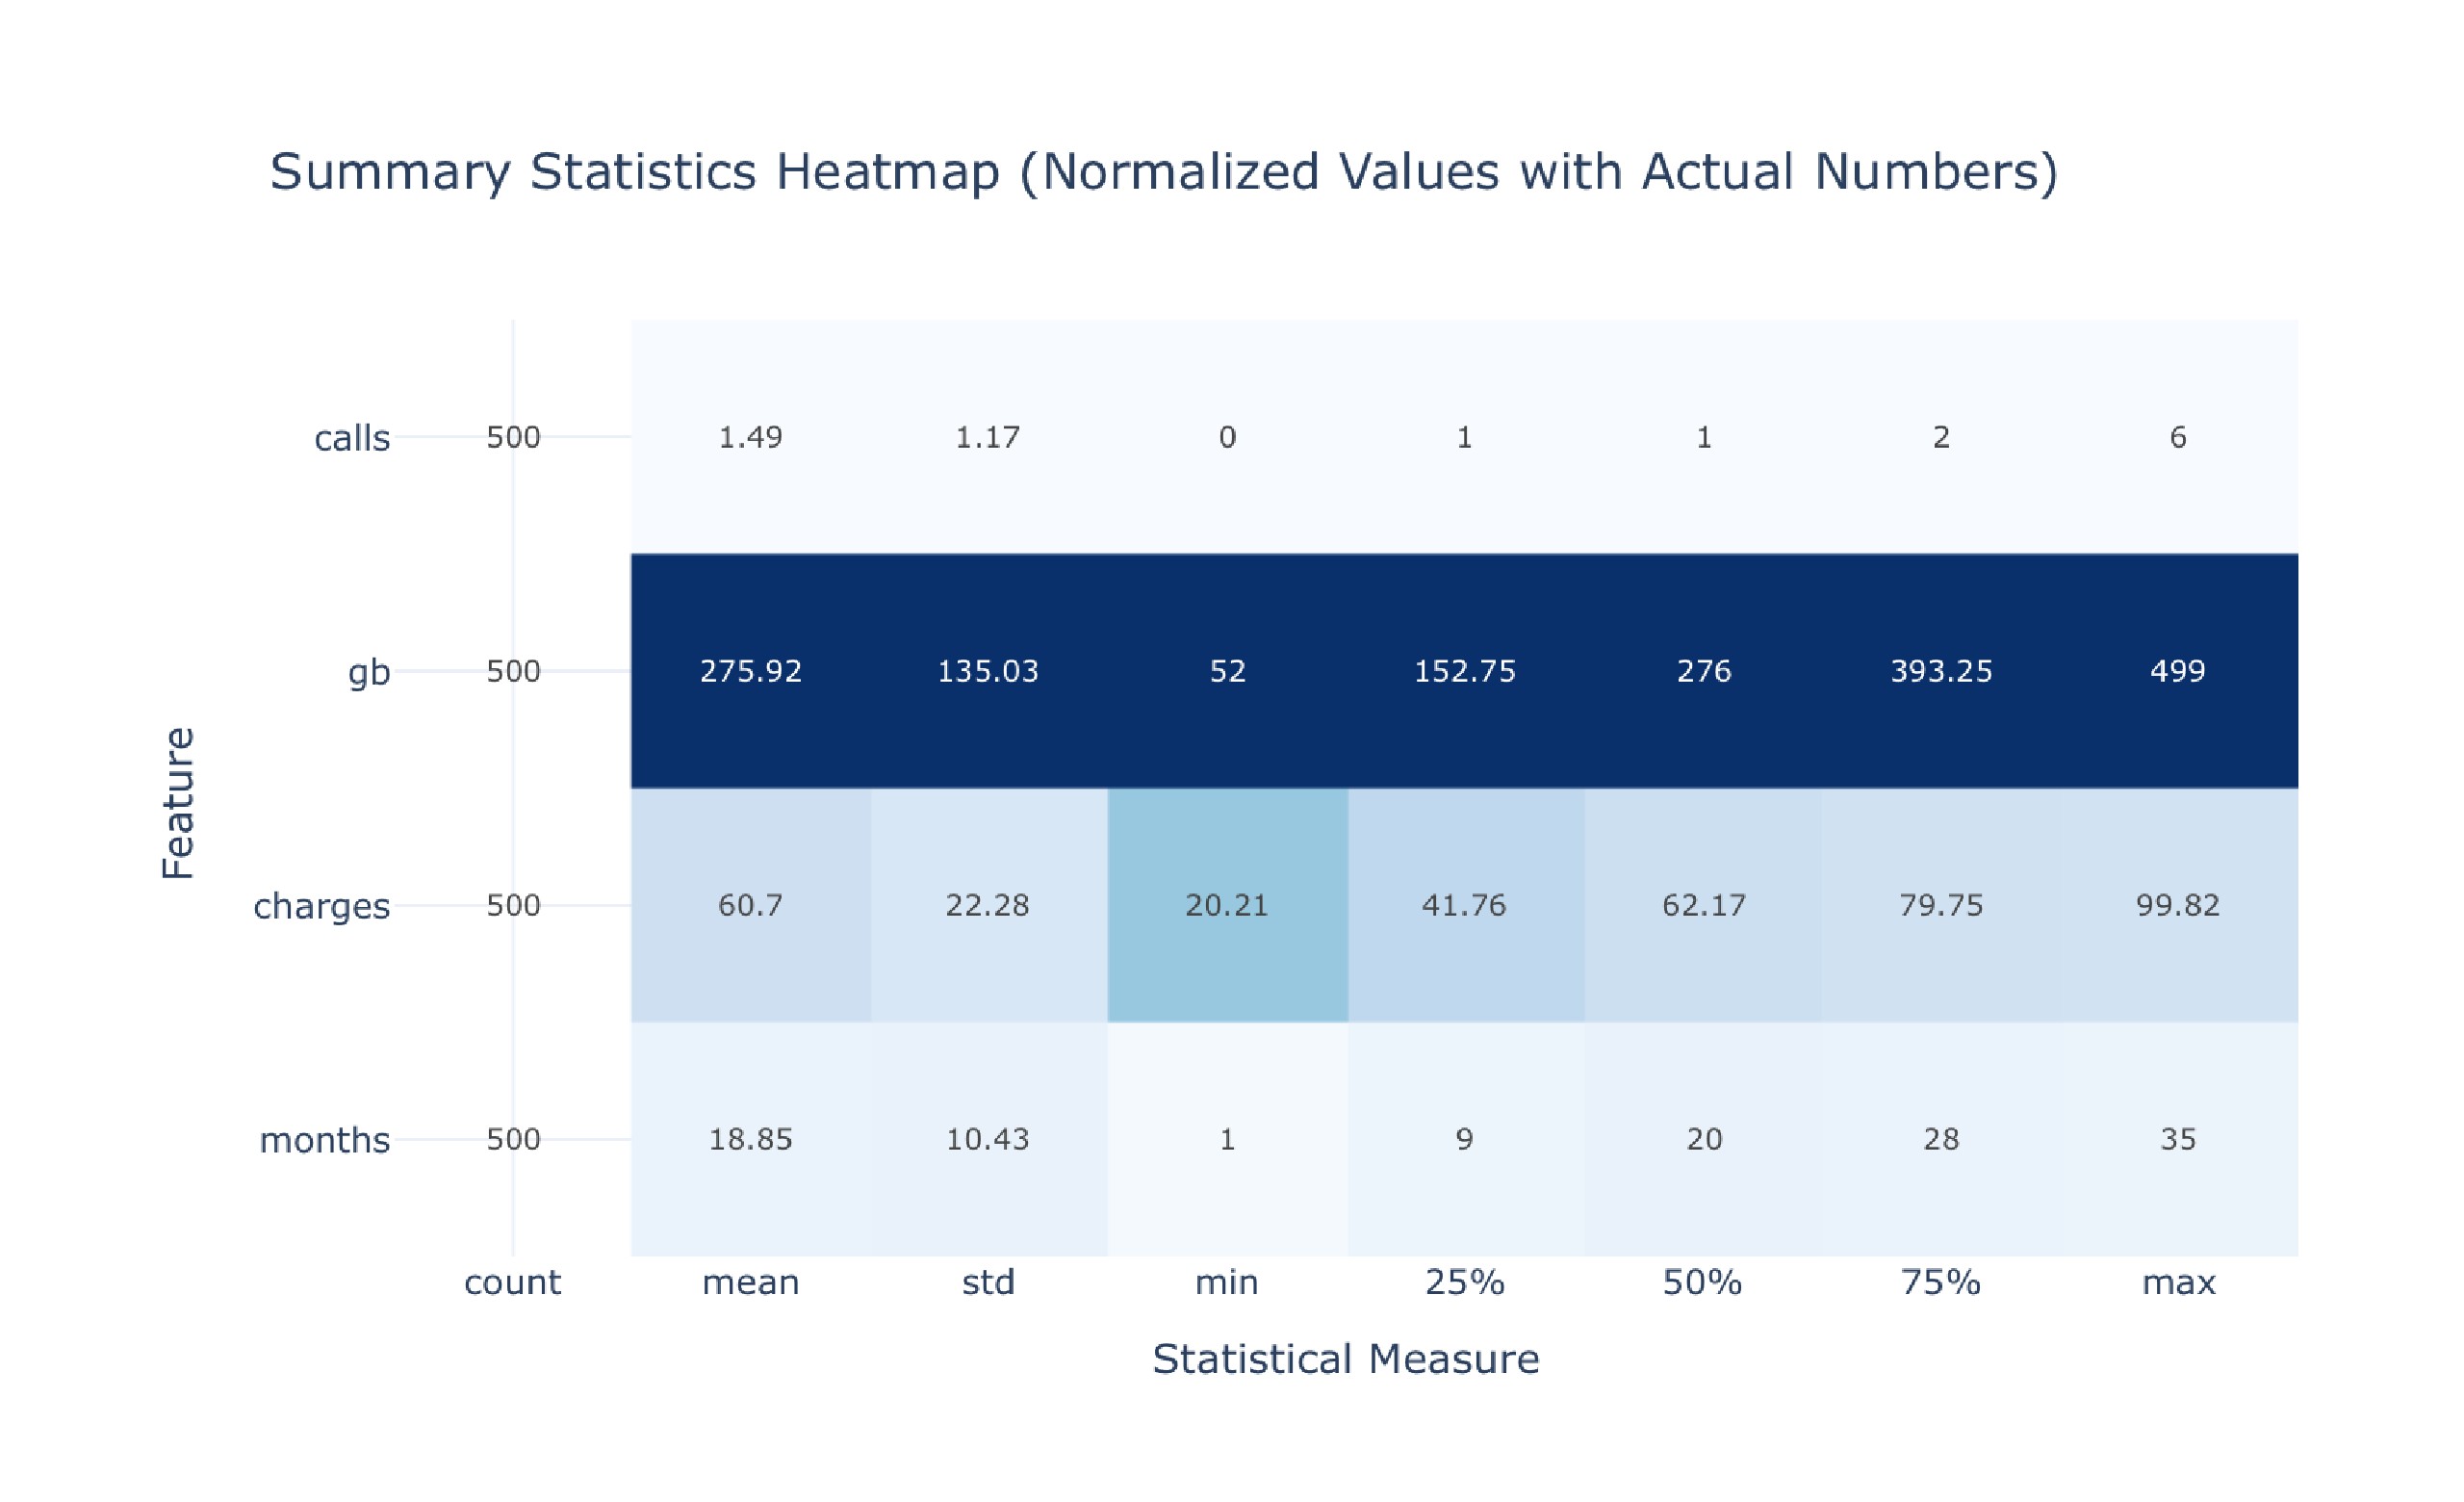Click the Summary Statistics Heatmap chart title
Screen dimensions: 2464x1502
1164,172
